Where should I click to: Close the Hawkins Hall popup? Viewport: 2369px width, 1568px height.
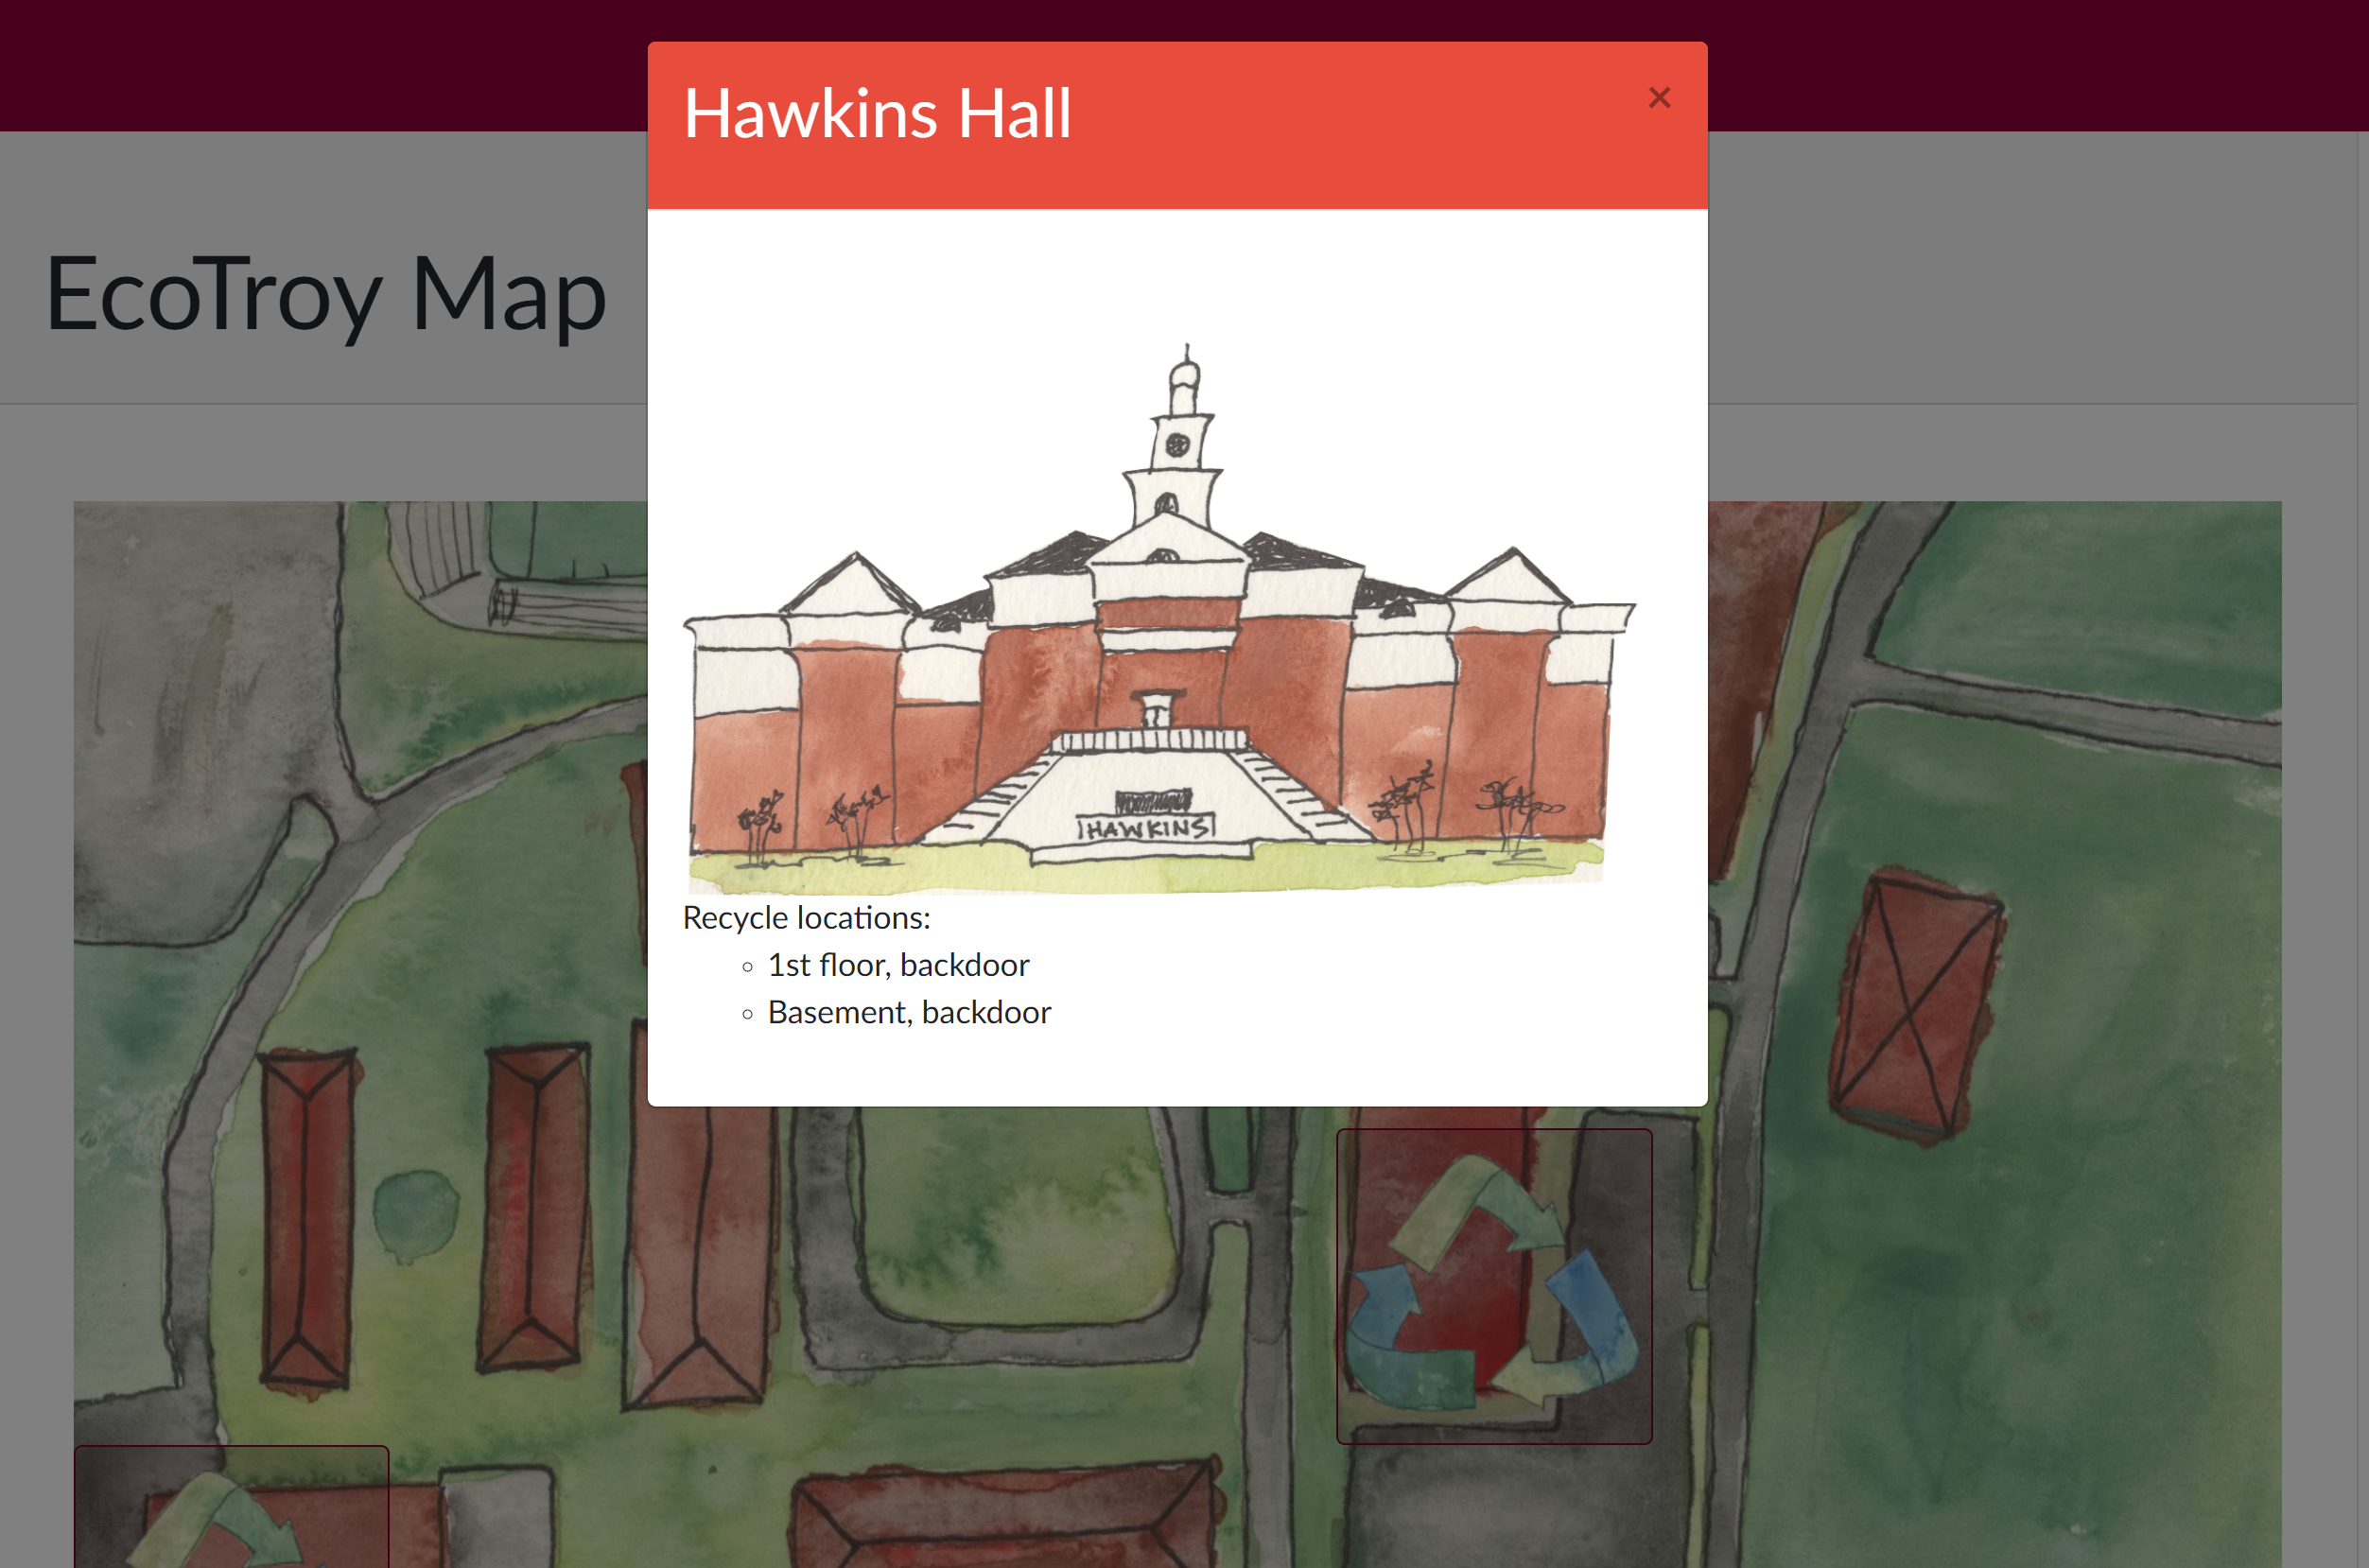[1659, 97]
